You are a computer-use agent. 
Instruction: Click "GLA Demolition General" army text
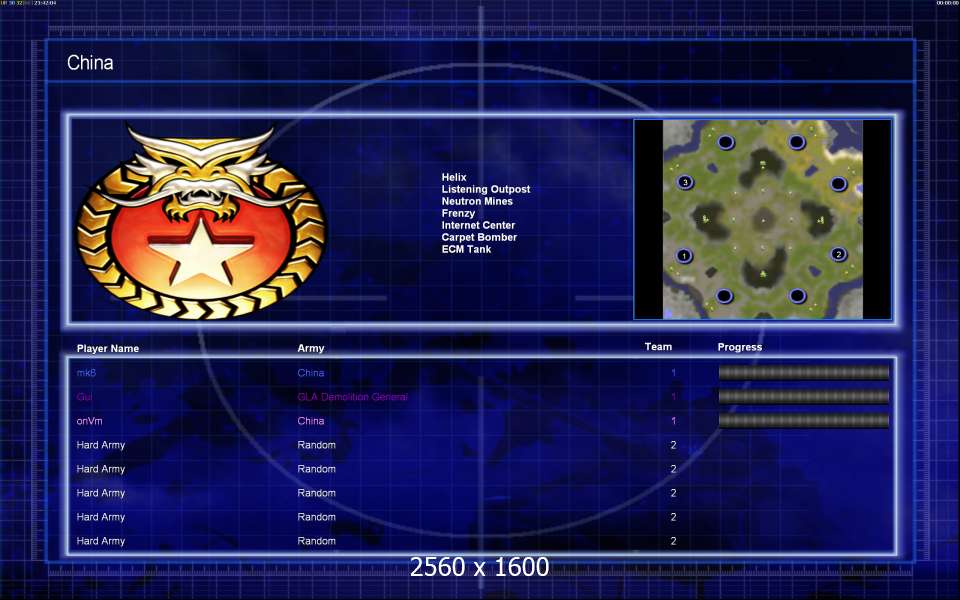(x=353, y=397)
